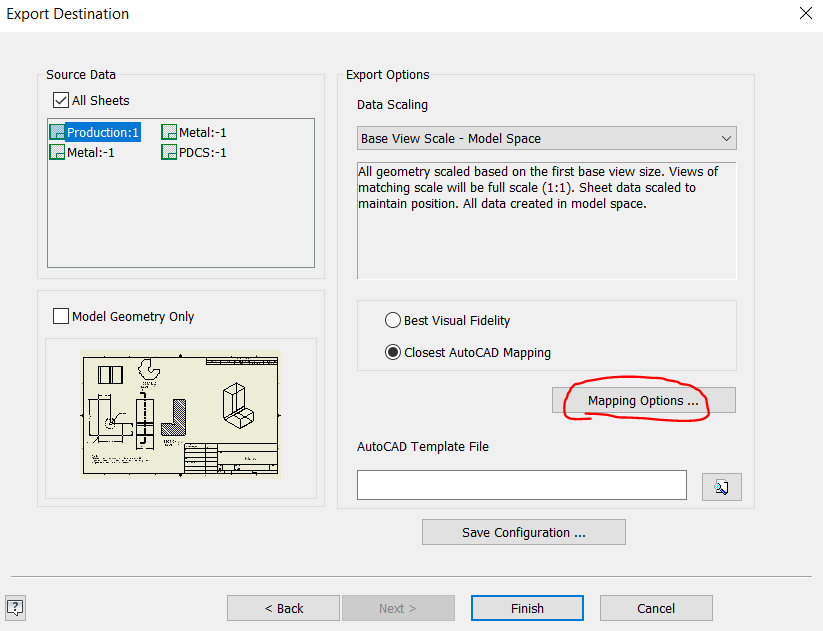Uncheck the All Sheets checkbox
Image resolution: width=823 pixels, height=631 pixels.
point(61,100)
